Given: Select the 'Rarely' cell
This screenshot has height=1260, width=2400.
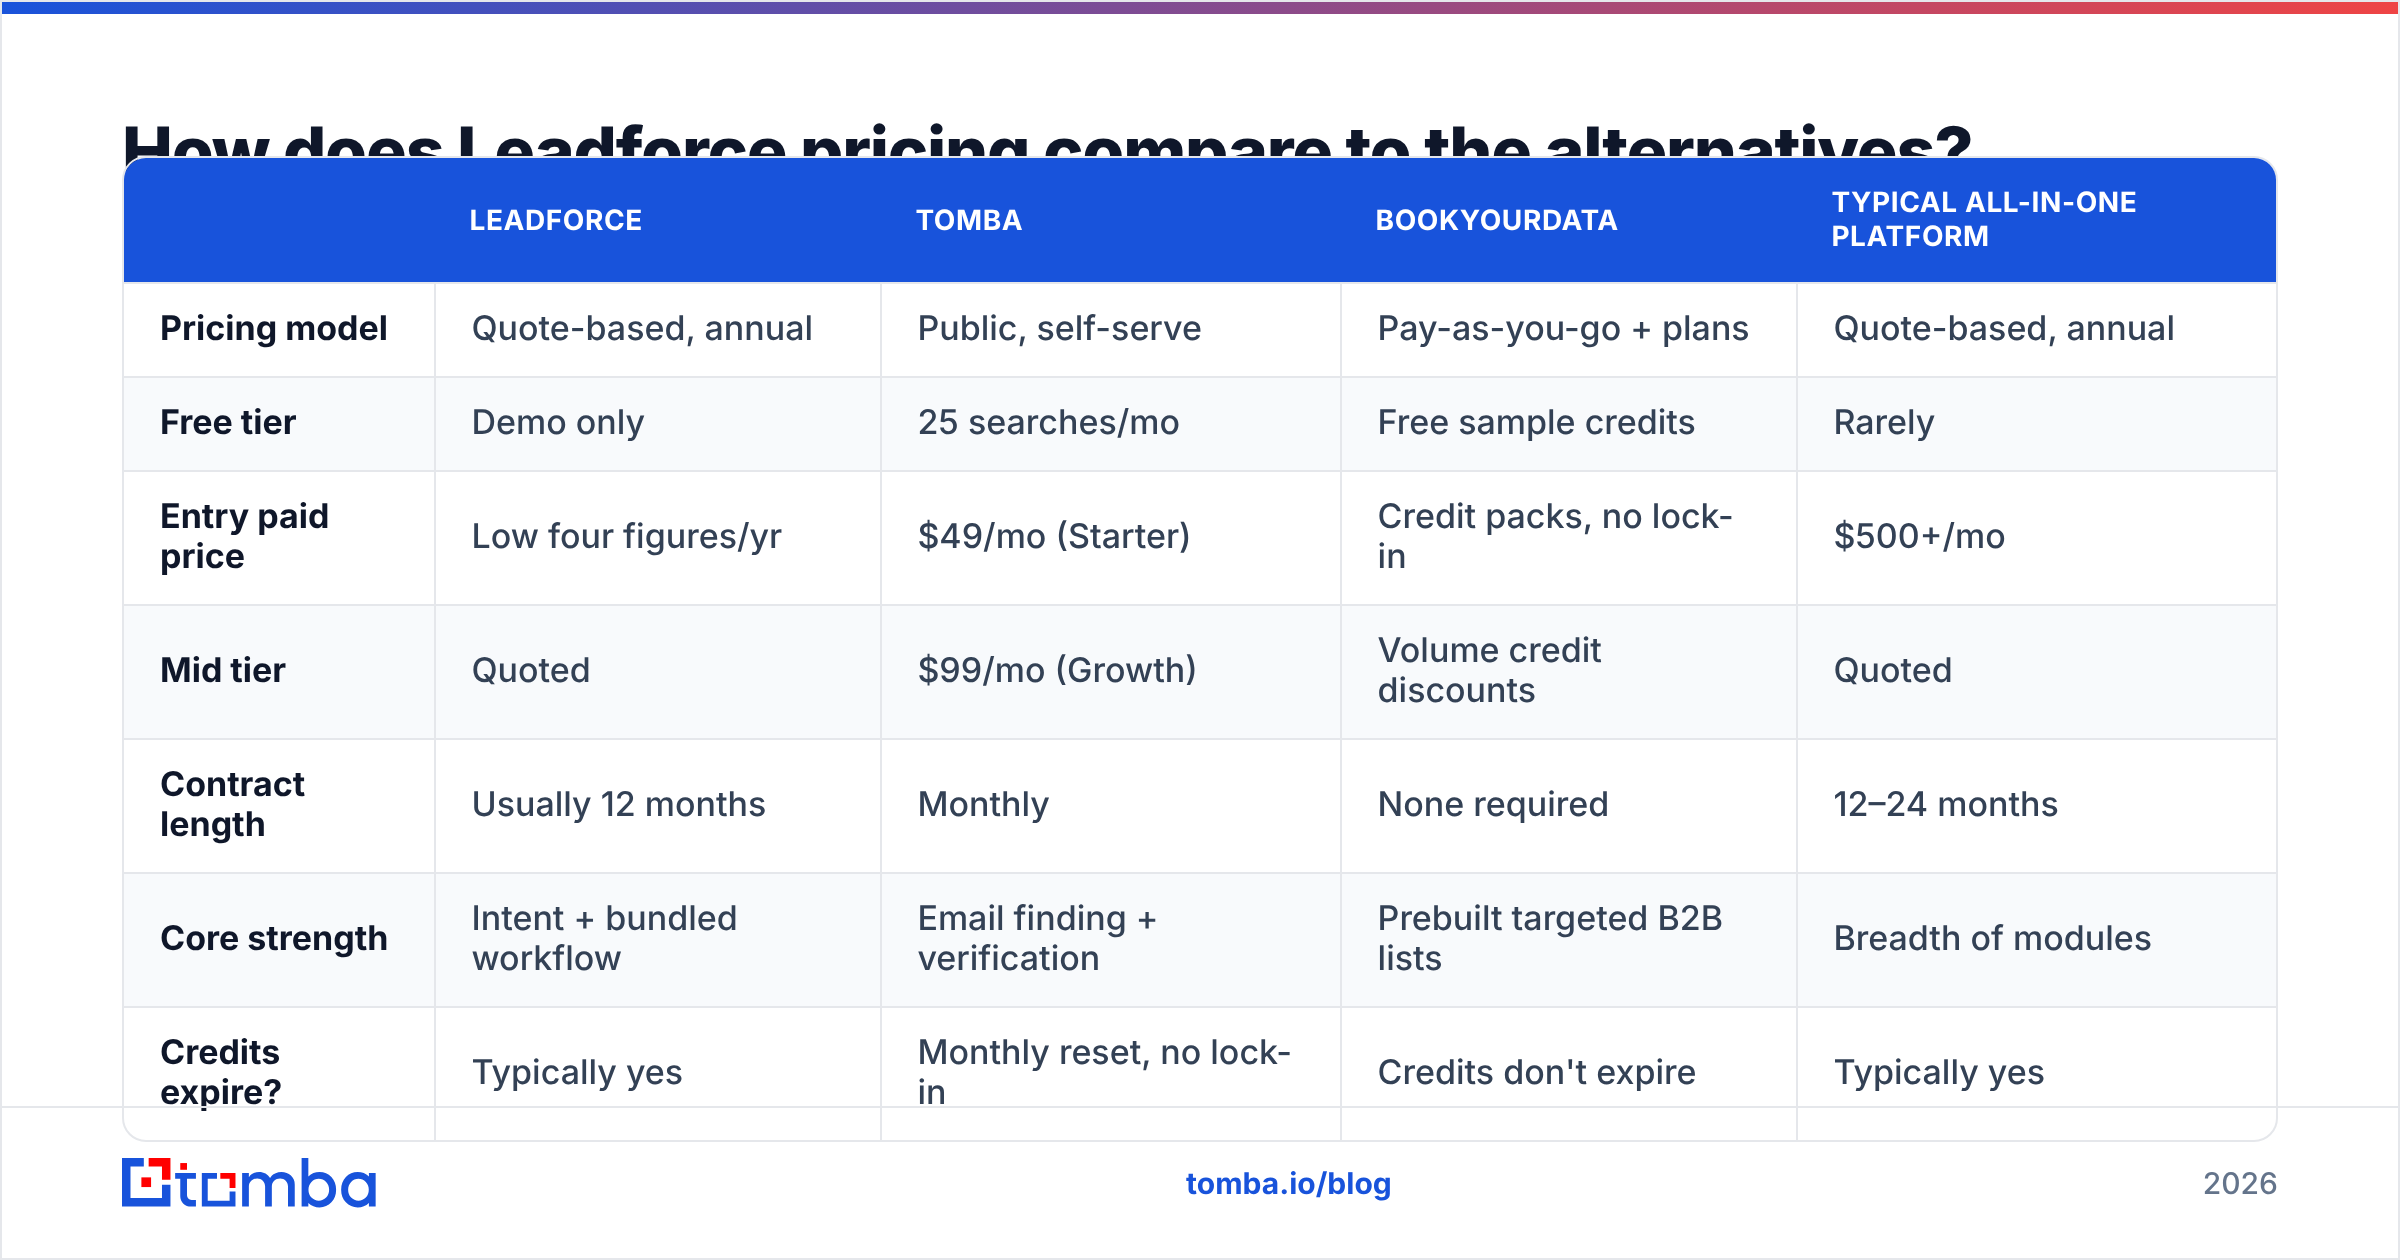Looking at the screenshot, I should coord(2036,424).
